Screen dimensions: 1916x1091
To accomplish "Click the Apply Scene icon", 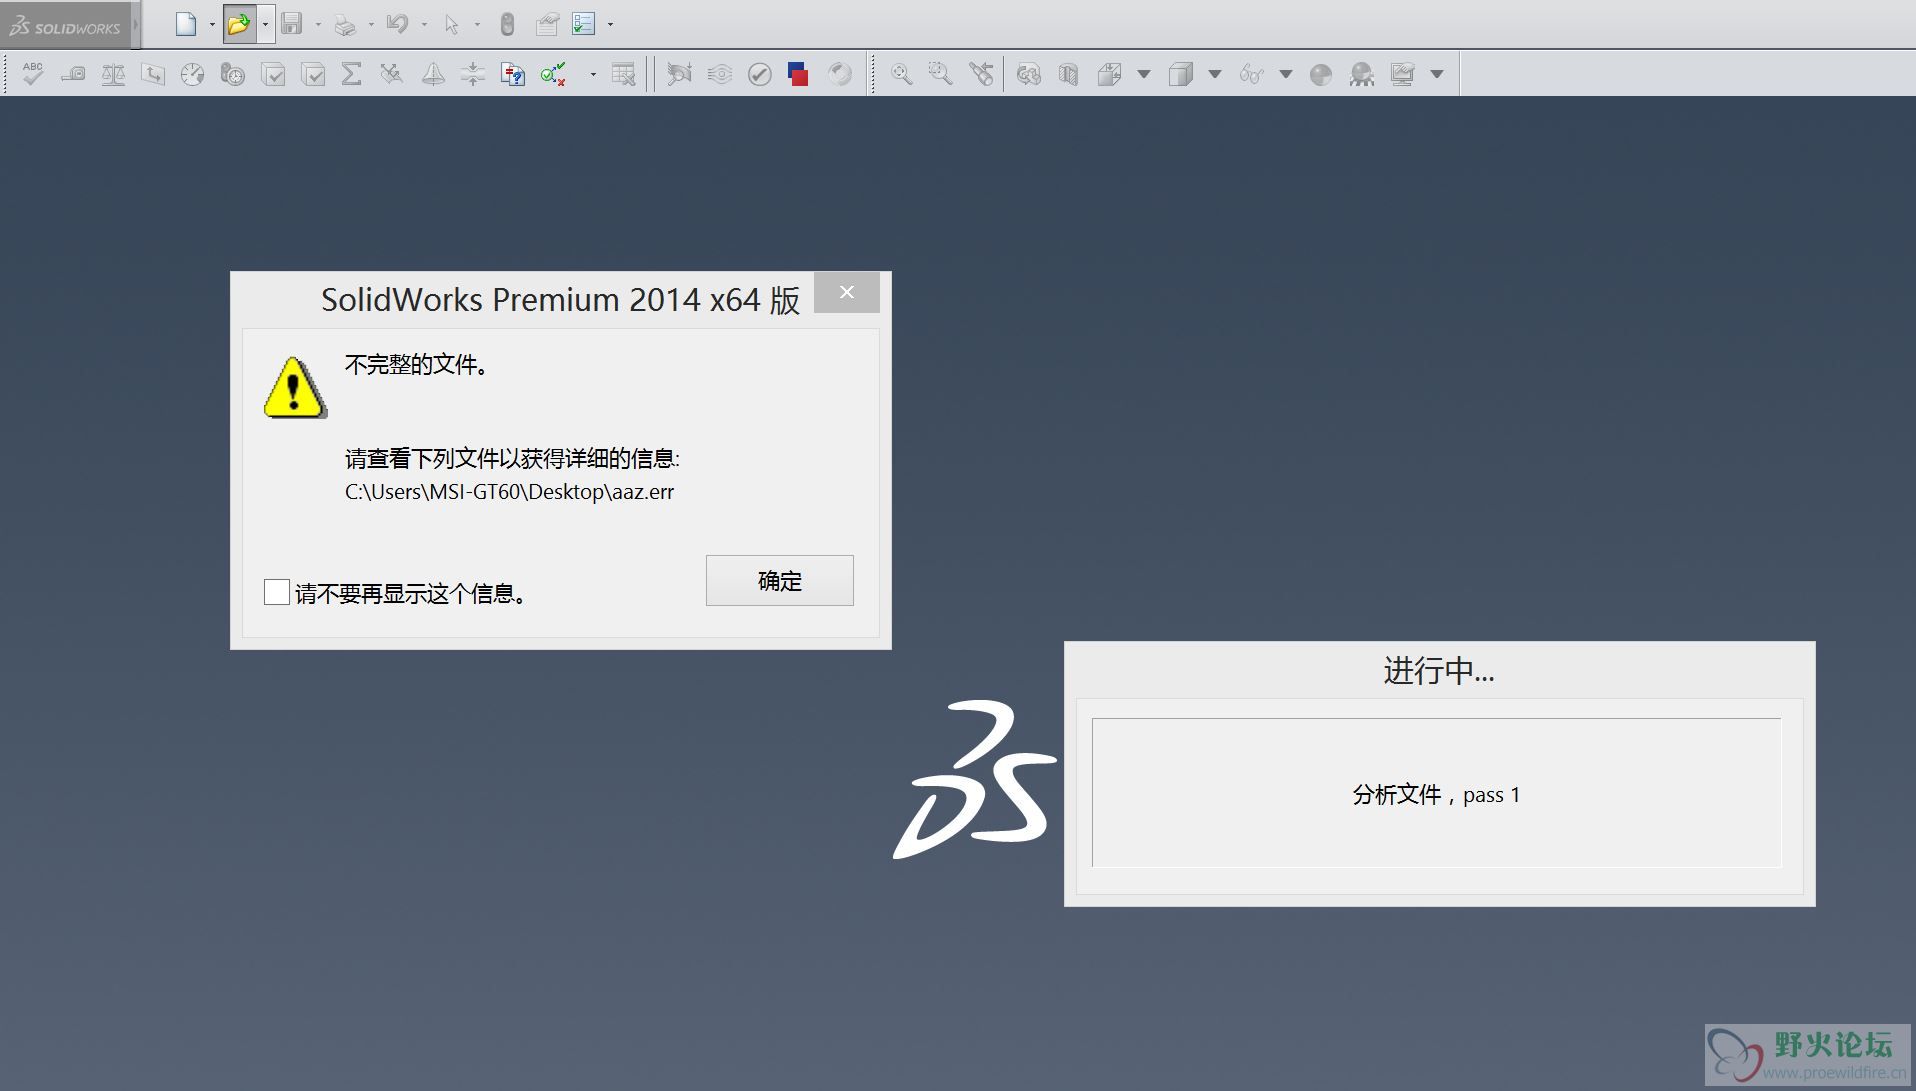I will [x=1361, y=74].
